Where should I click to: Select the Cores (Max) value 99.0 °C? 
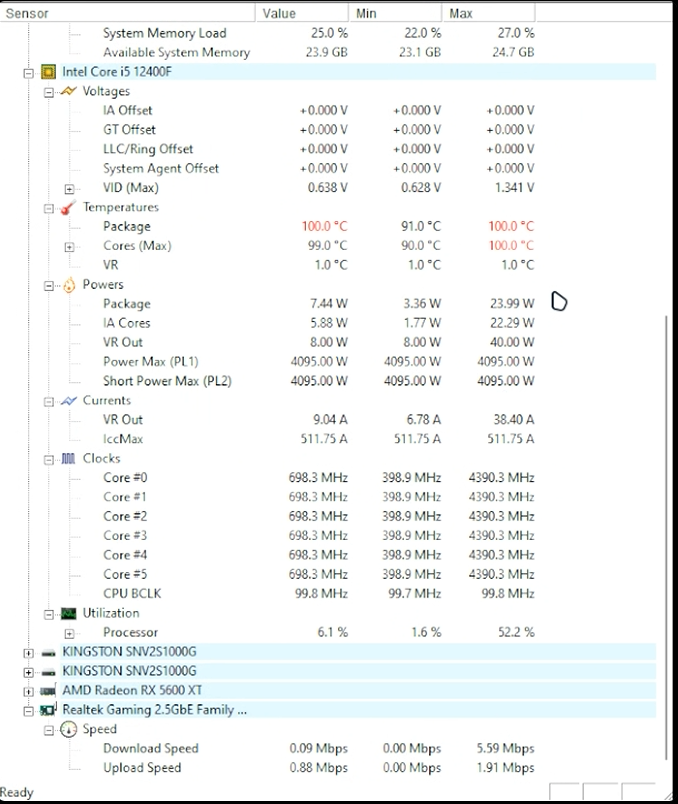pyautogui.click(x=327, y=246)
